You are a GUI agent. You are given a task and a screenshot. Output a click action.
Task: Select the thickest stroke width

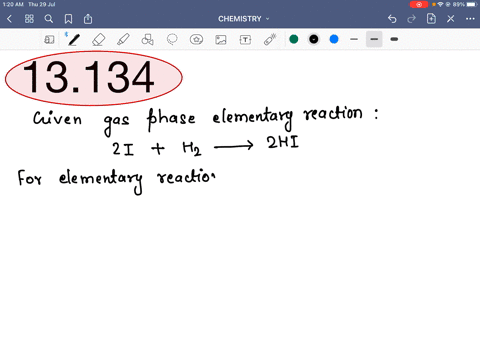394,39
